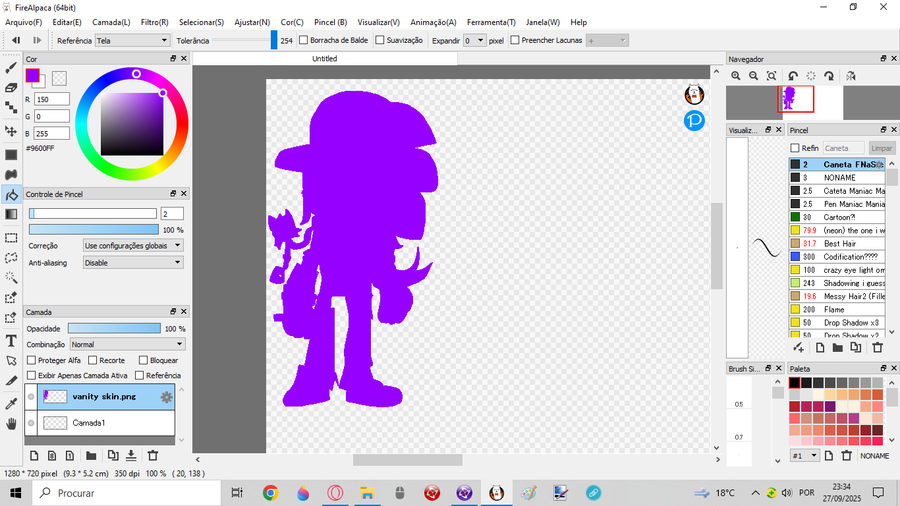Select the Flame brush
Viewport: 900px width, 506px height.
coord(837,310)
